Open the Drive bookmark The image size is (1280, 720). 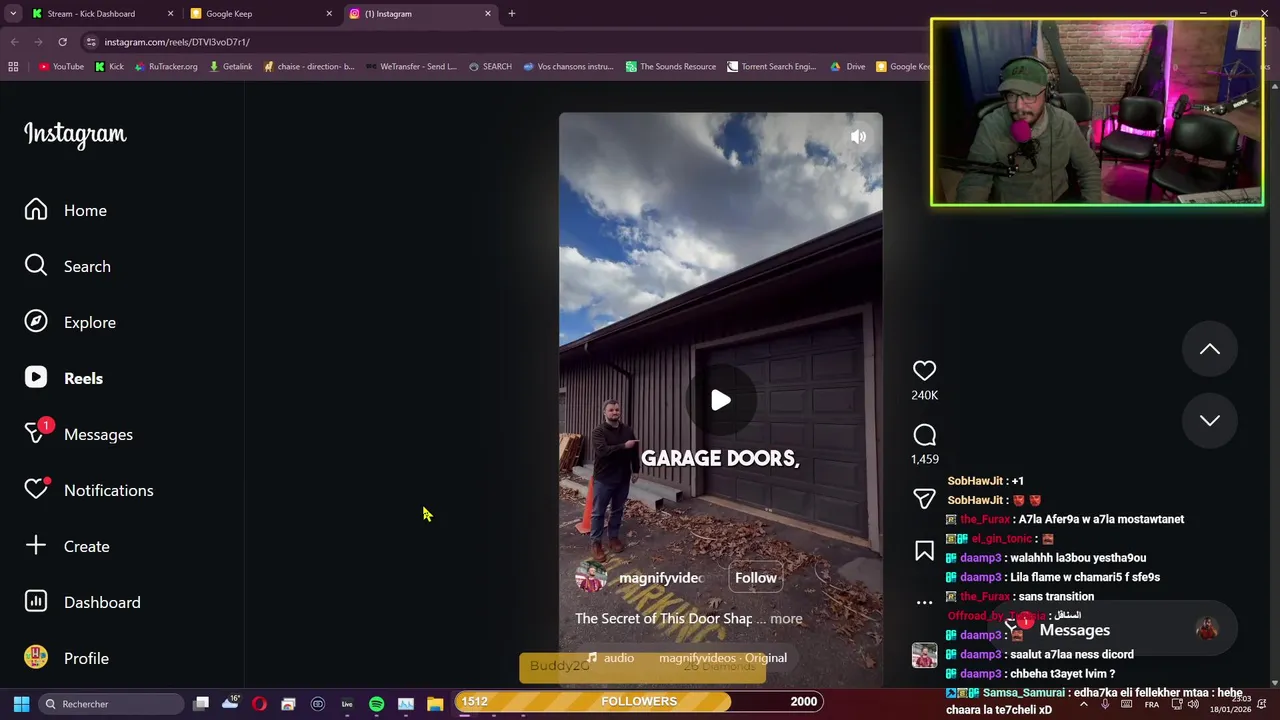(848, 67)
